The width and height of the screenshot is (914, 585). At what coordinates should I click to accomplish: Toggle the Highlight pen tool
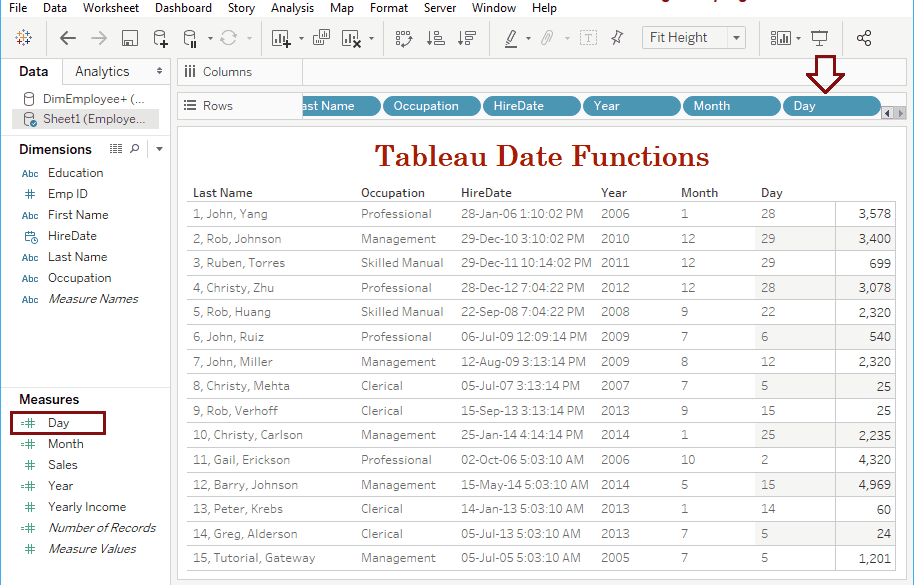click(511, 38)
